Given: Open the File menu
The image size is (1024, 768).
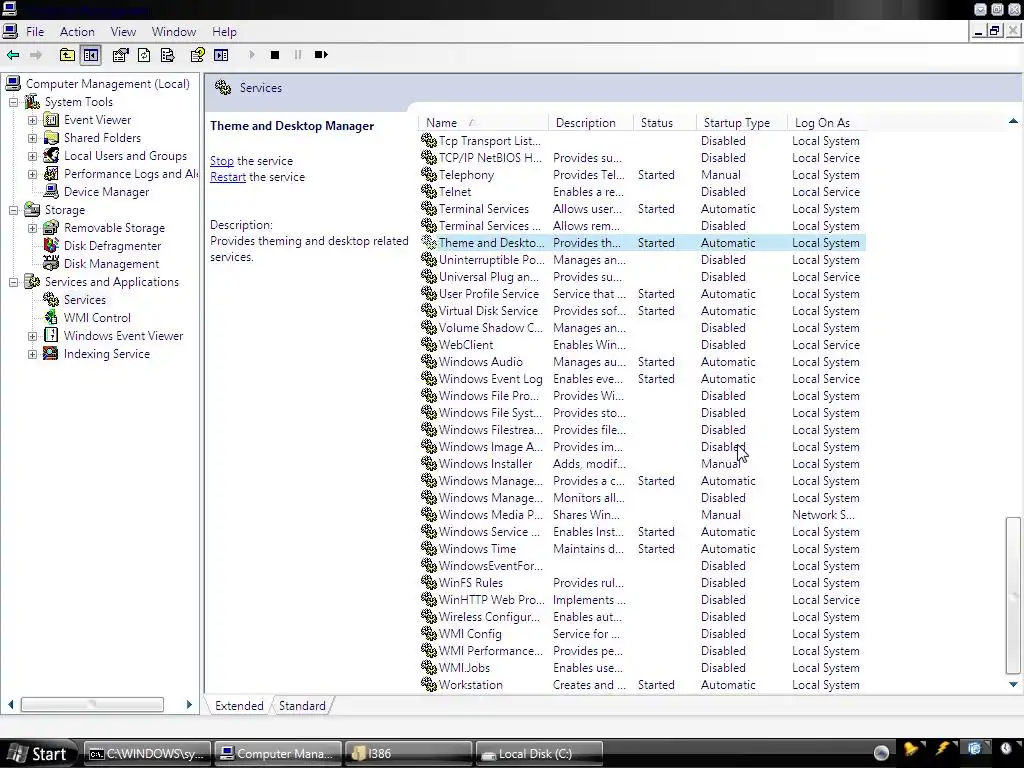Looking at the screenshot, I should pos(35,32).
